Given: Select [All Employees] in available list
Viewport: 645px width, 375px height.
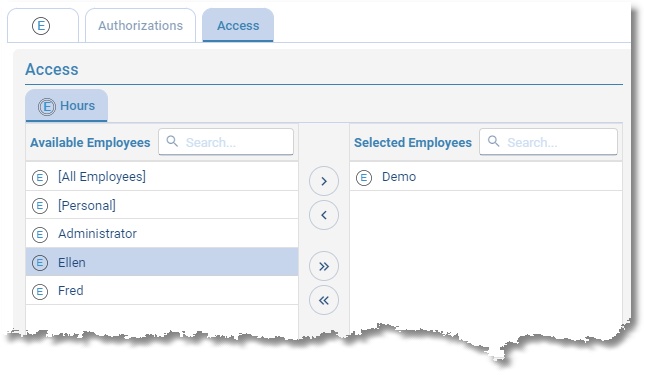Looking at the screenshot, I should coord(162,177).
